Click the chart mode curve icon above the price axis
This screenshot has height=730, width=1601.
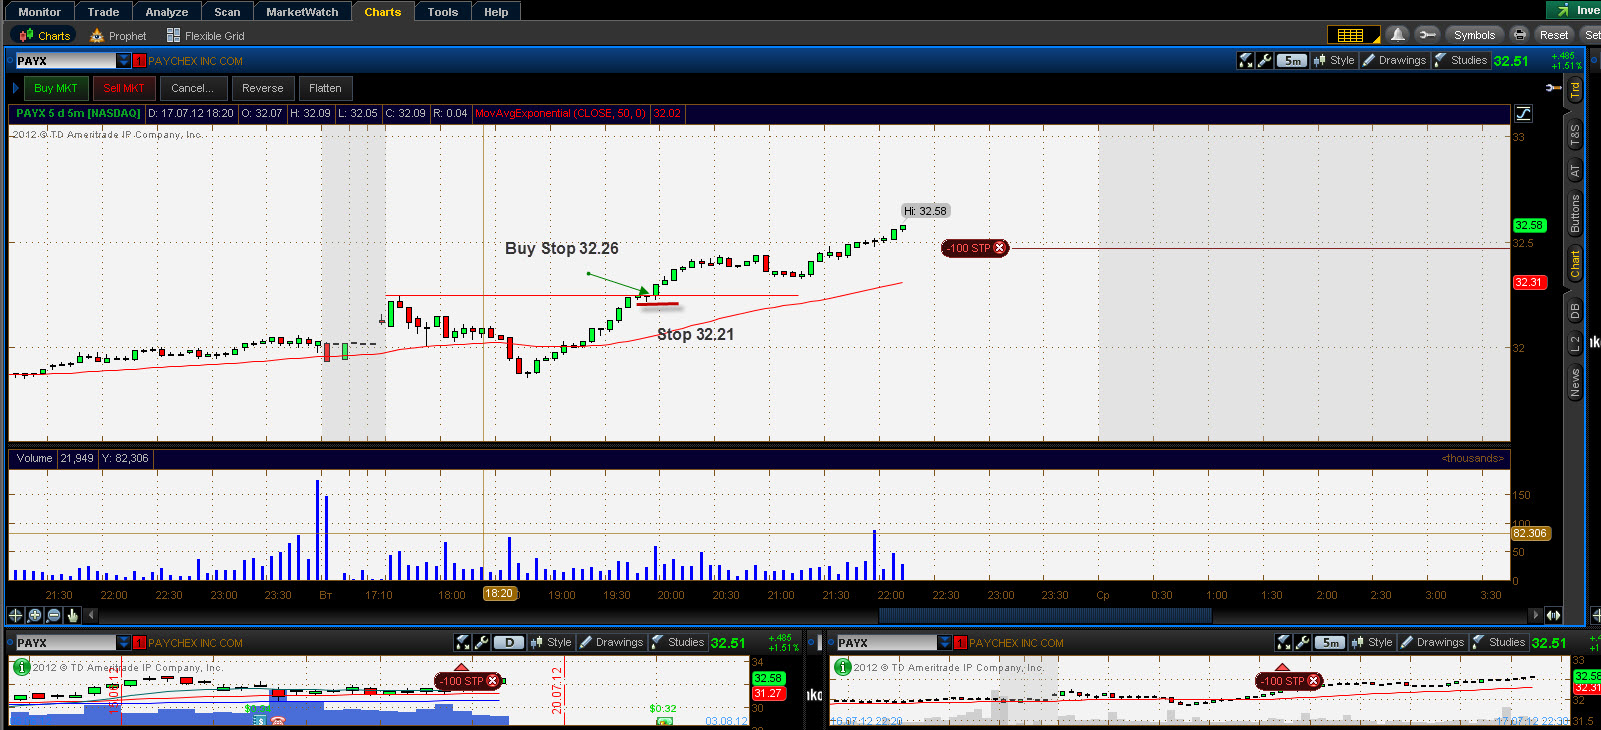coord(1523,114)
